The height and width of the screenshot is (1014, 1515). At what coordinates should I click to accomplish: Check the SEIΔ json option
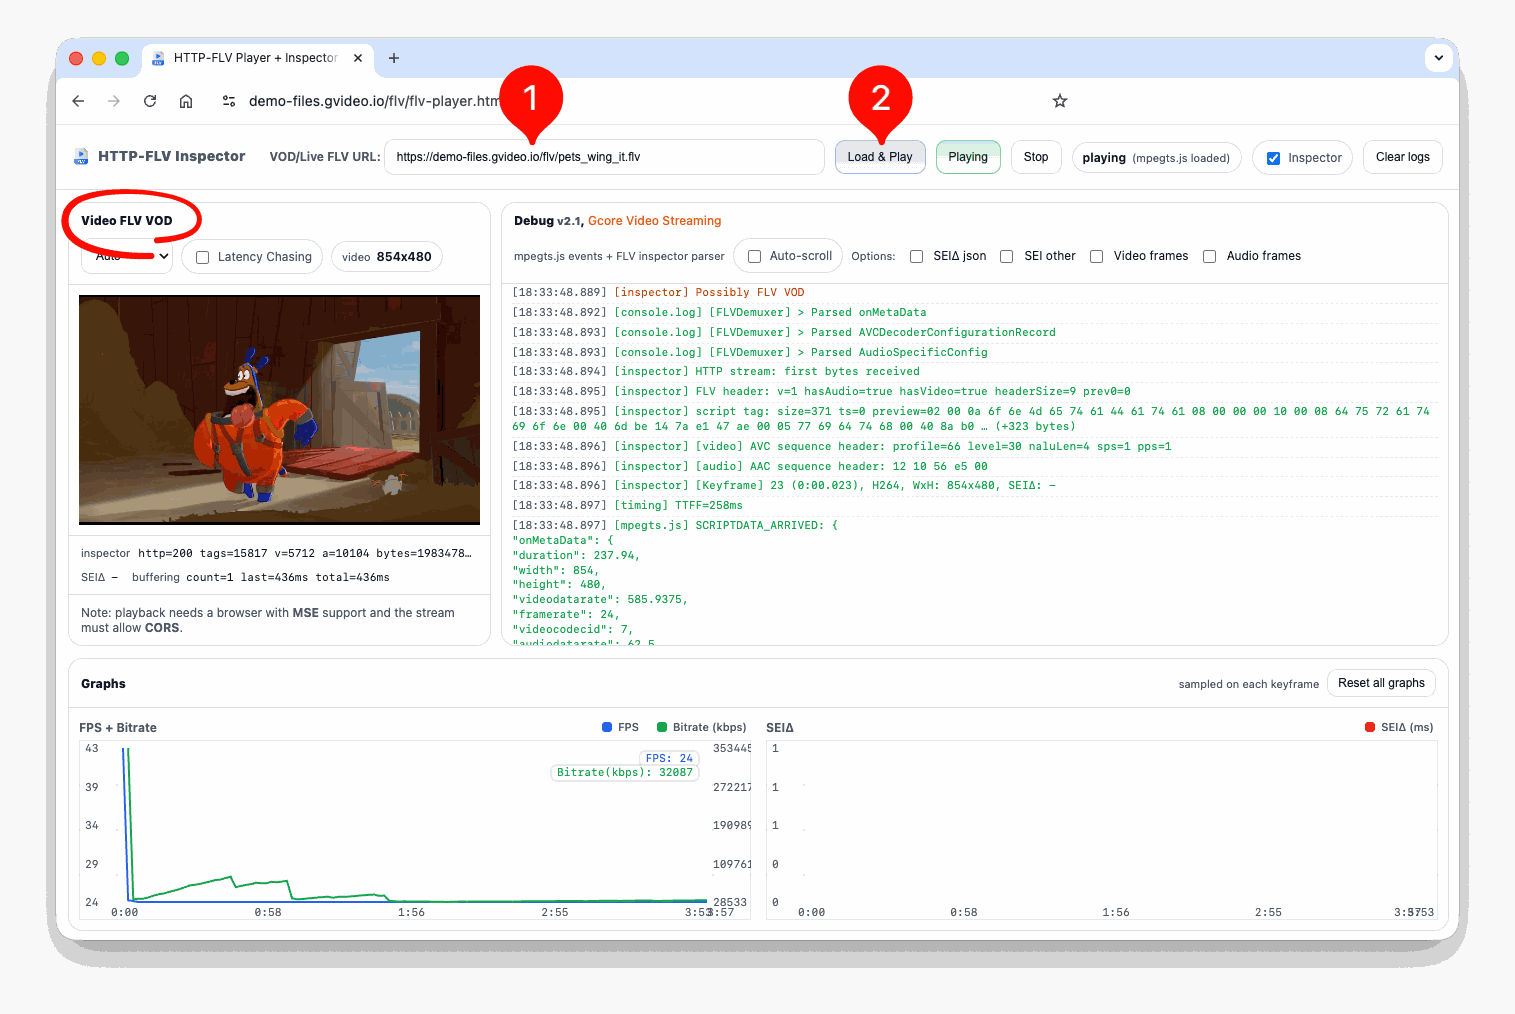pos(916,256)
